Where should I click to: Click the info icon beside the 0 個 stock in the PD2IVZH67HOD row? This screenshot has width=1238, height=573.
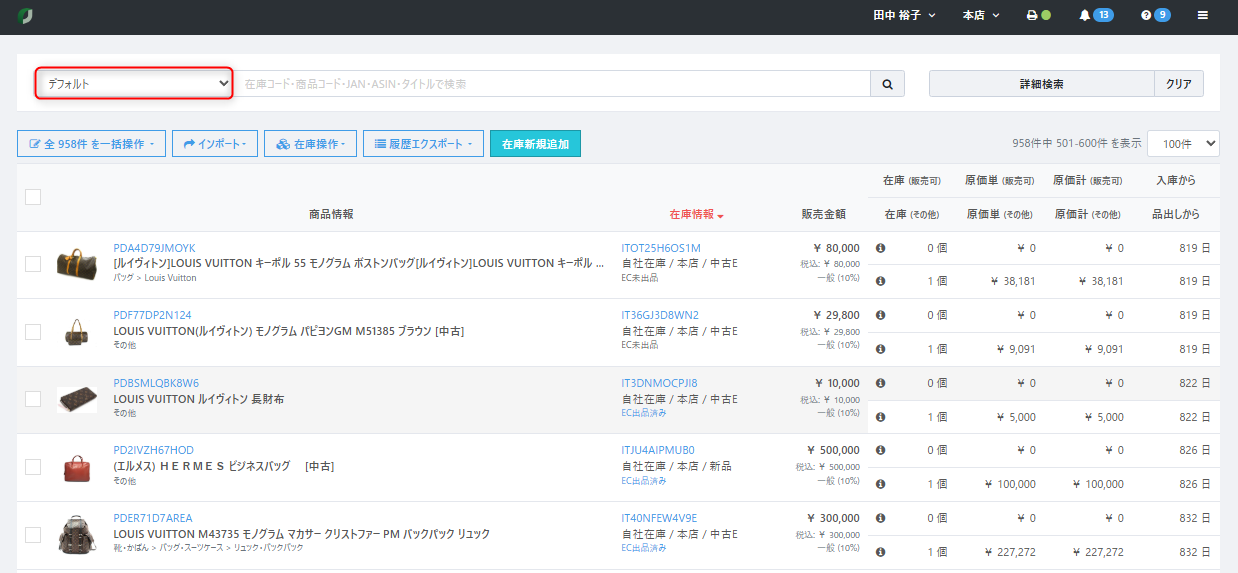[881, 450]
